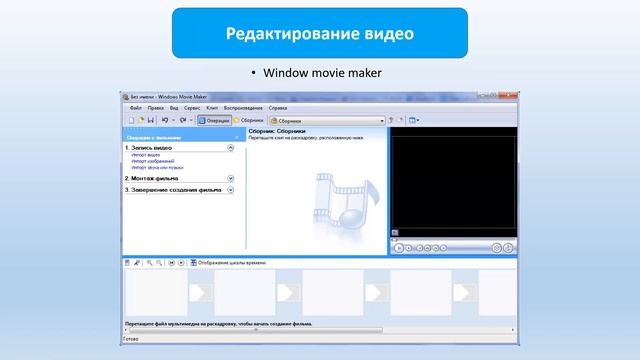Image resolution: width=640 pixels, height=360 pixels.
Task: Click the storyboard scrollbar right arrow
Action: [513, 330]
